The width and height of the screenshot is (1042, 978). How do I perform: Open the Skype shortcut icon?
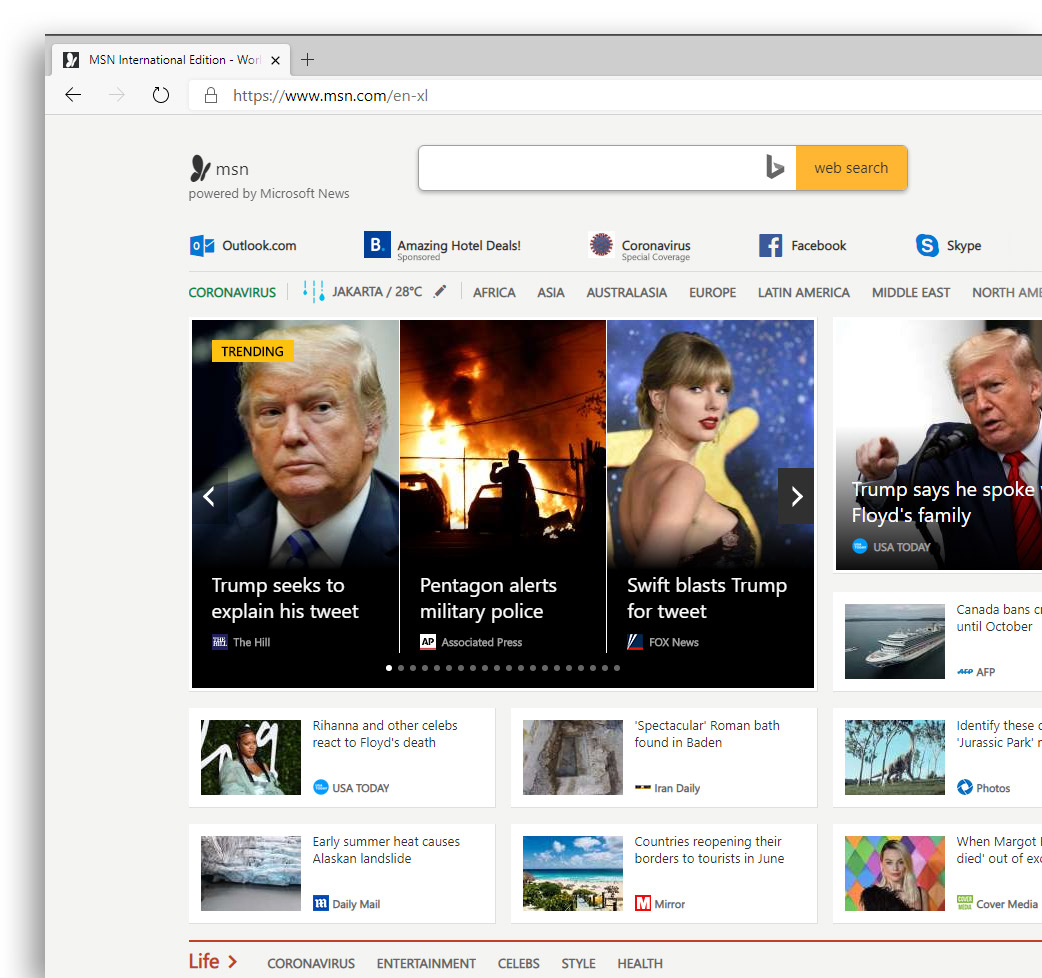[927, 245]
